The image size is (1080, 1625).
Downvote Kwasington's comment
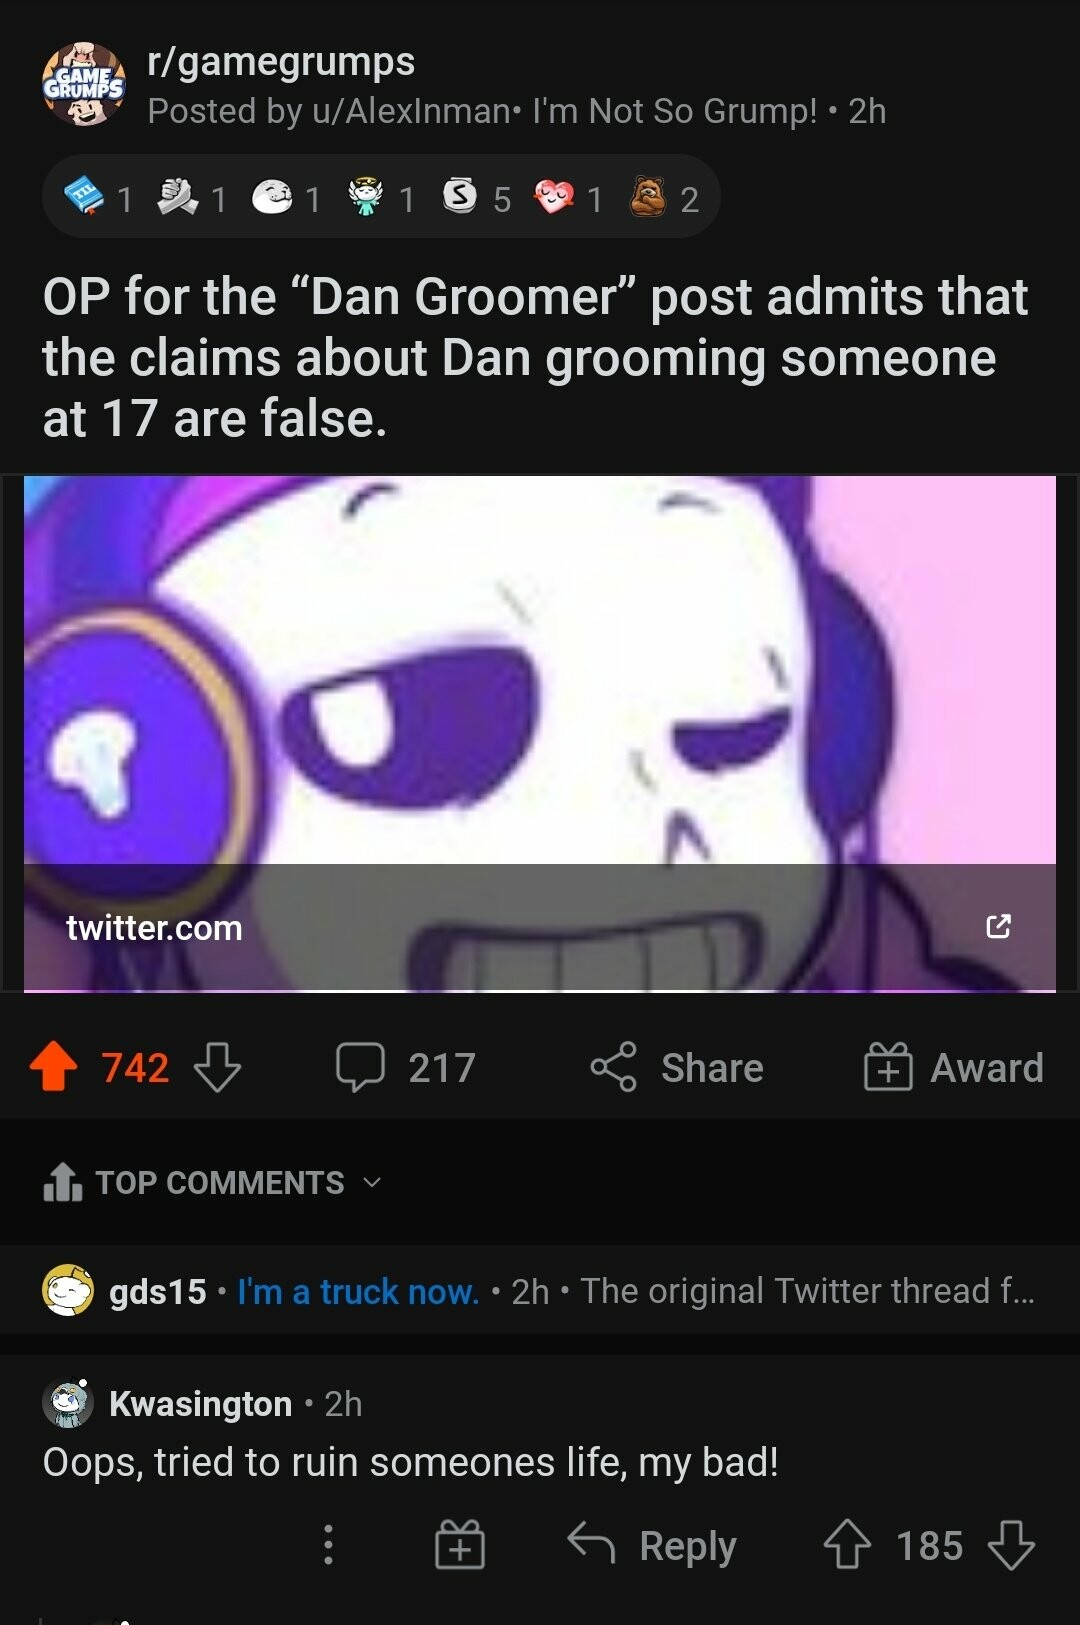1011,1545
